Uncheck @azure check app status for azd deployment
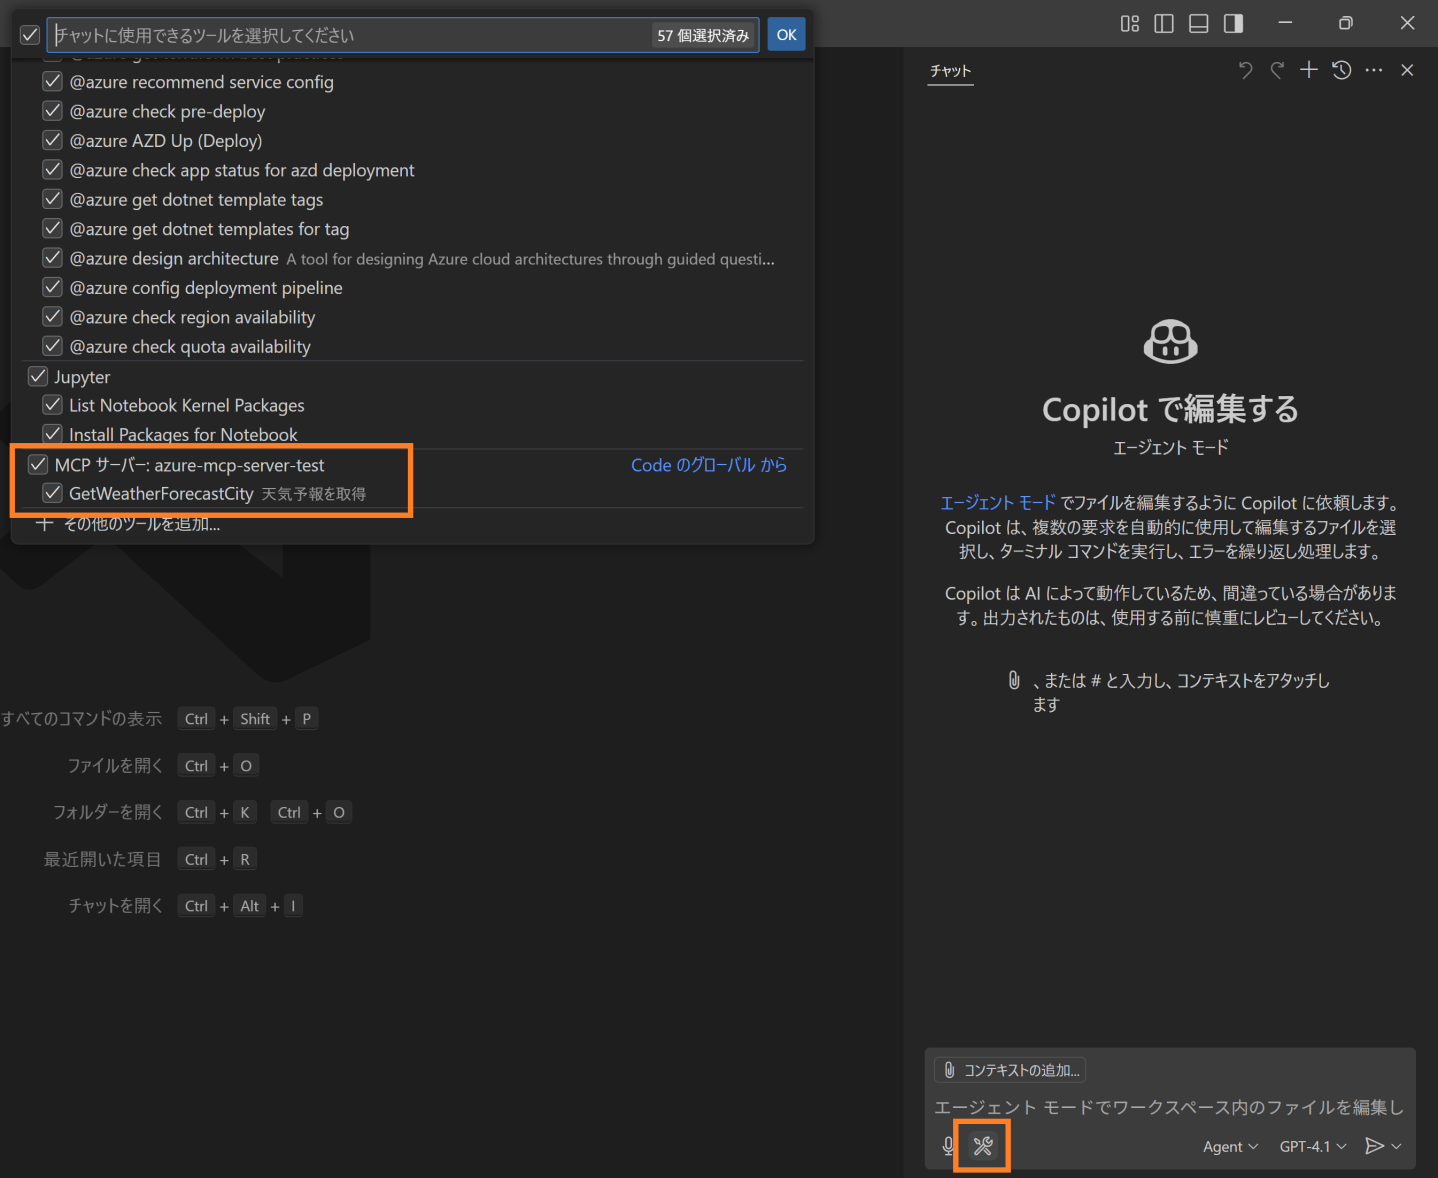The height and width of the screenshot is (1178, 1438). point(53,170)
